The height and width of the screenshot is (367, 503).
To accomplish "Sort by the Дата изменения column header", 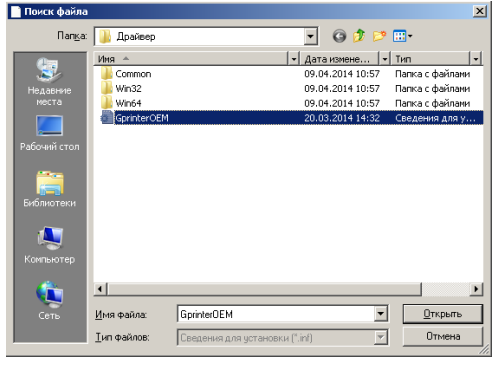I will [340, 59].
